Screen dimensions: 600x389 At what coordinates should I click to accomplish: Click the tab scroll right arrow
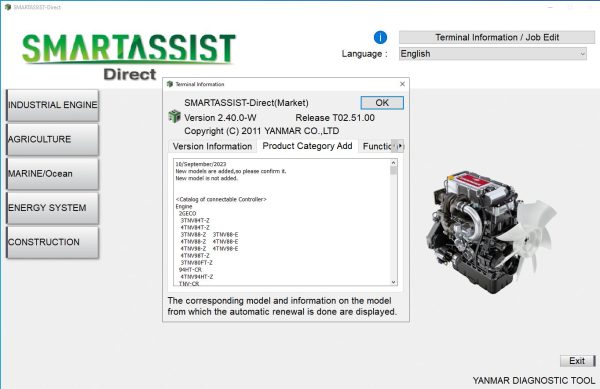point(400,146)
